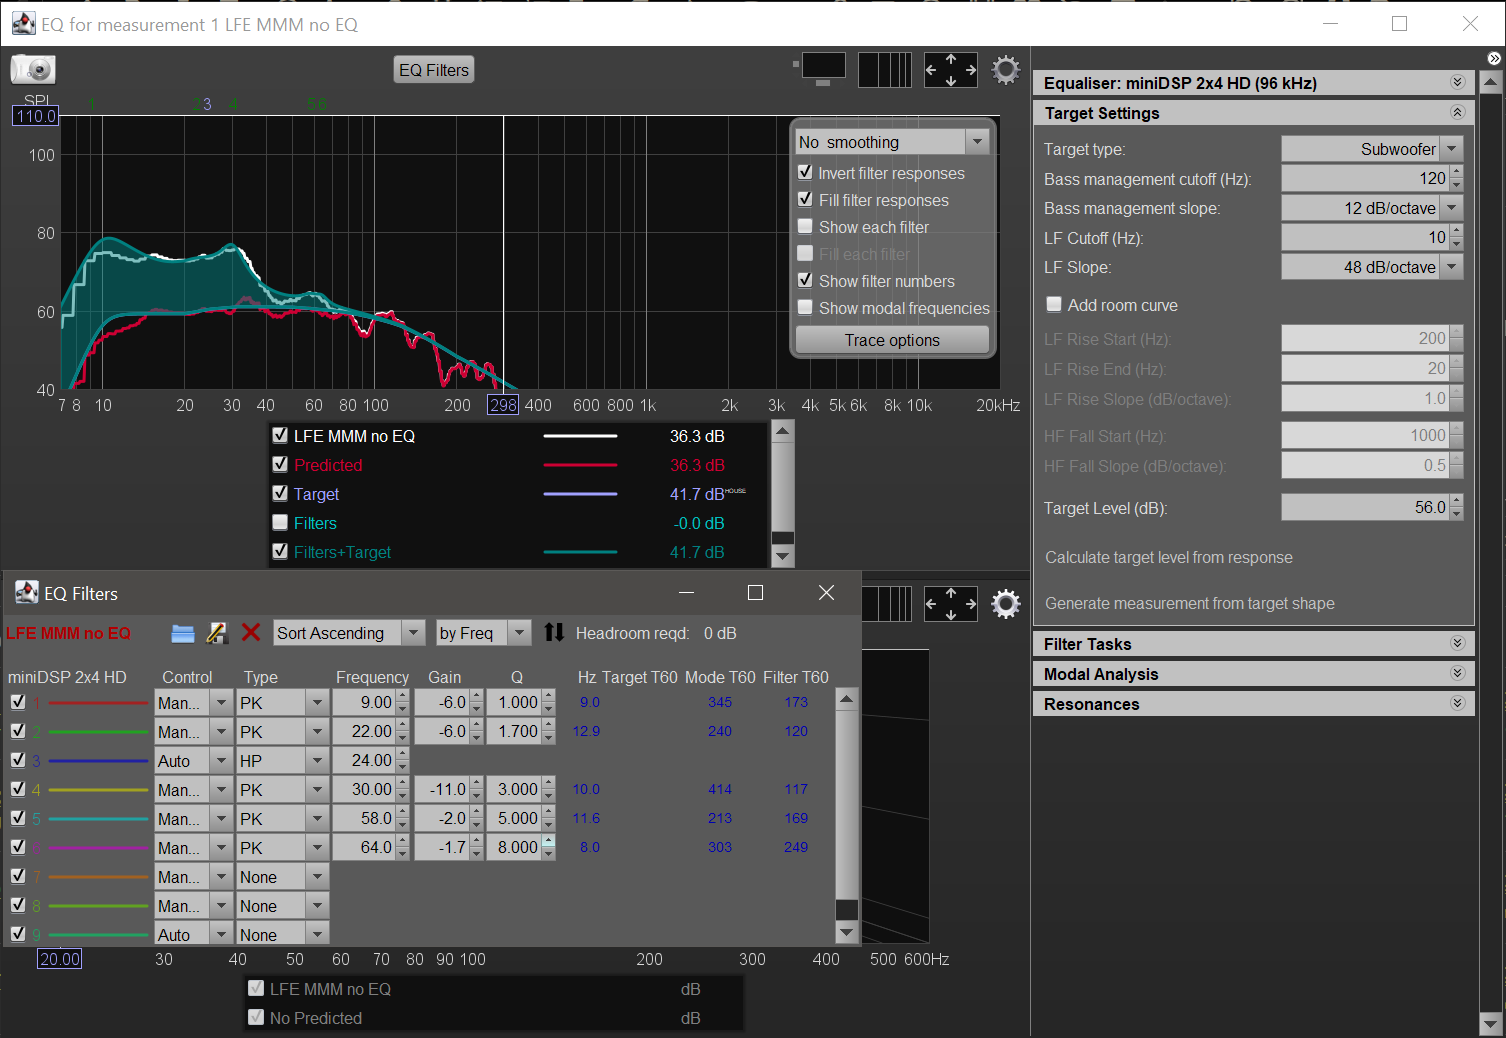Click LFE MMM no EQ white trace line

point(580,436)
